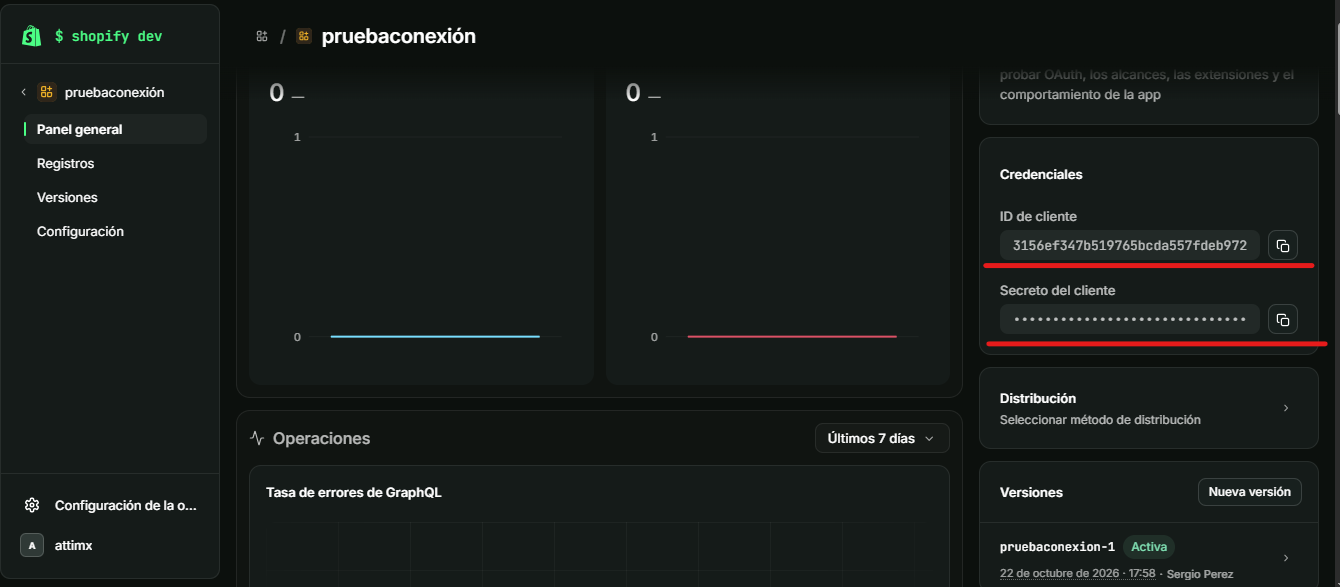Click the Activa status badge
This screenshot has height=587, width=1340.
[x=1149, y=547]
